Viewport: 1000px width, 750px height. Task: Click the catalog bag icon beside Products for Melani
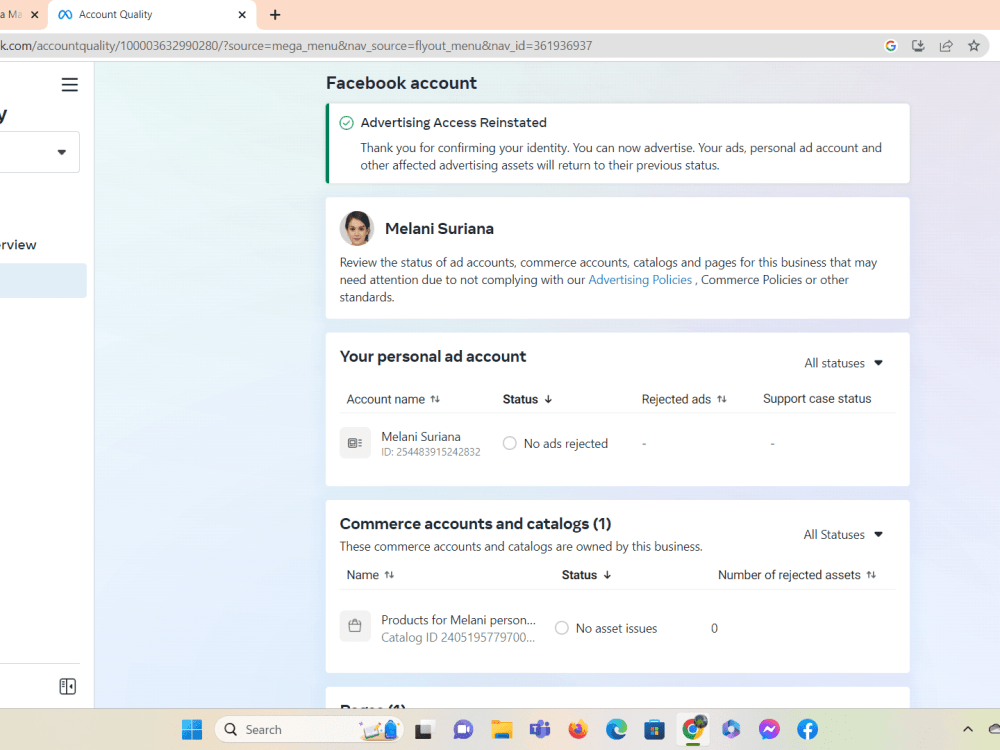[355, 626]
